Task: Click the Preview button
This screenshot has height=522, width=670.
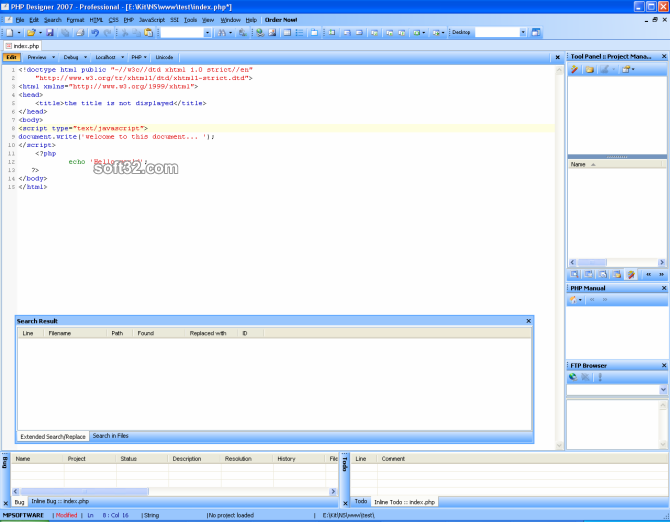Action: (x=37, y=57)
